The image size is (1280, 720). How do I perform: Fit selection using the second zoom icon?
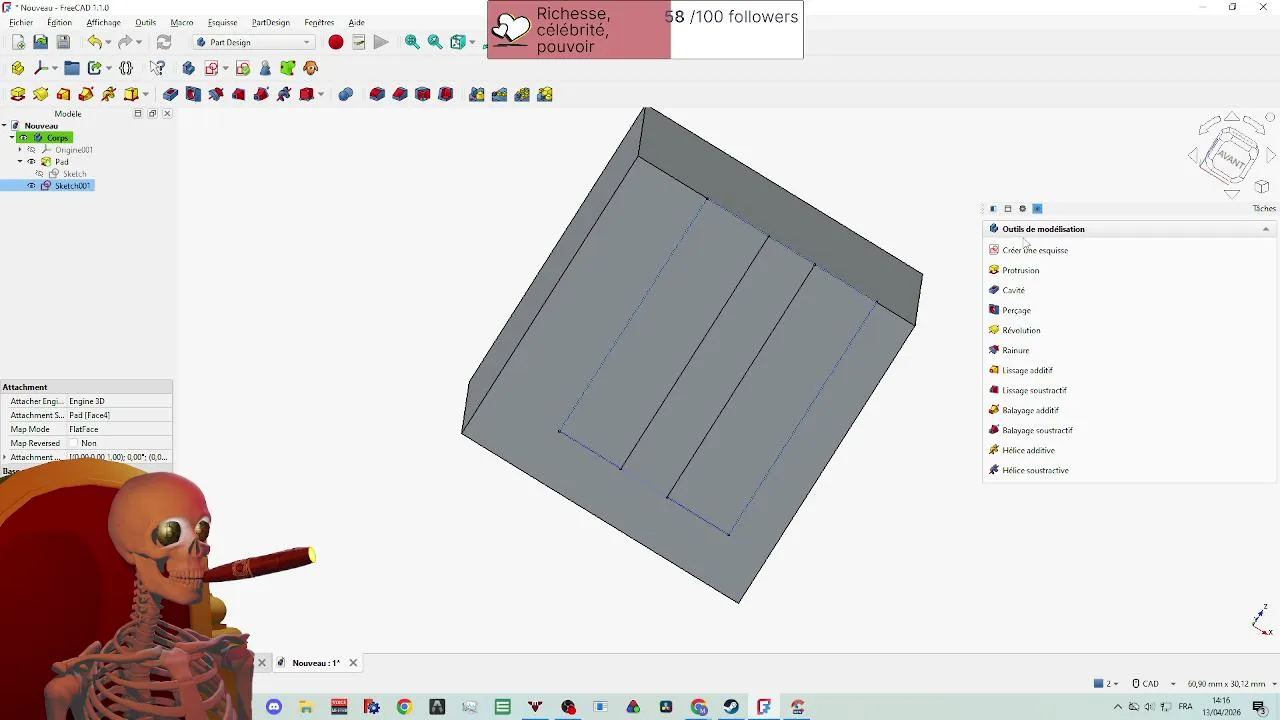point(435,42)
